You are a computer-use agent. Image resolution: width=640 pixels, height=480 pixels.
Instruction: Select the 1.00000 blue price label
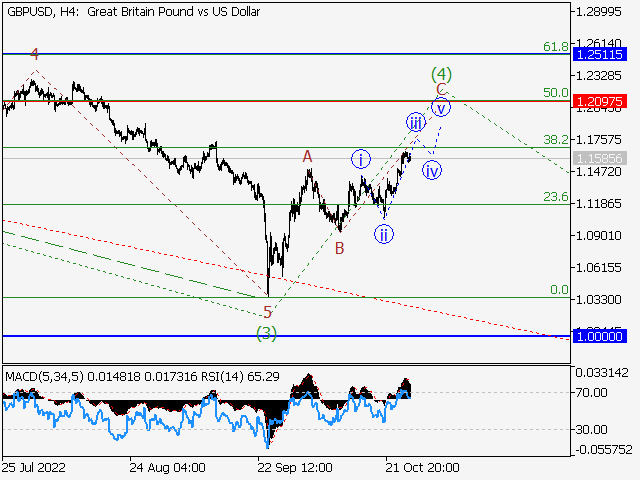tap(600, 336)
